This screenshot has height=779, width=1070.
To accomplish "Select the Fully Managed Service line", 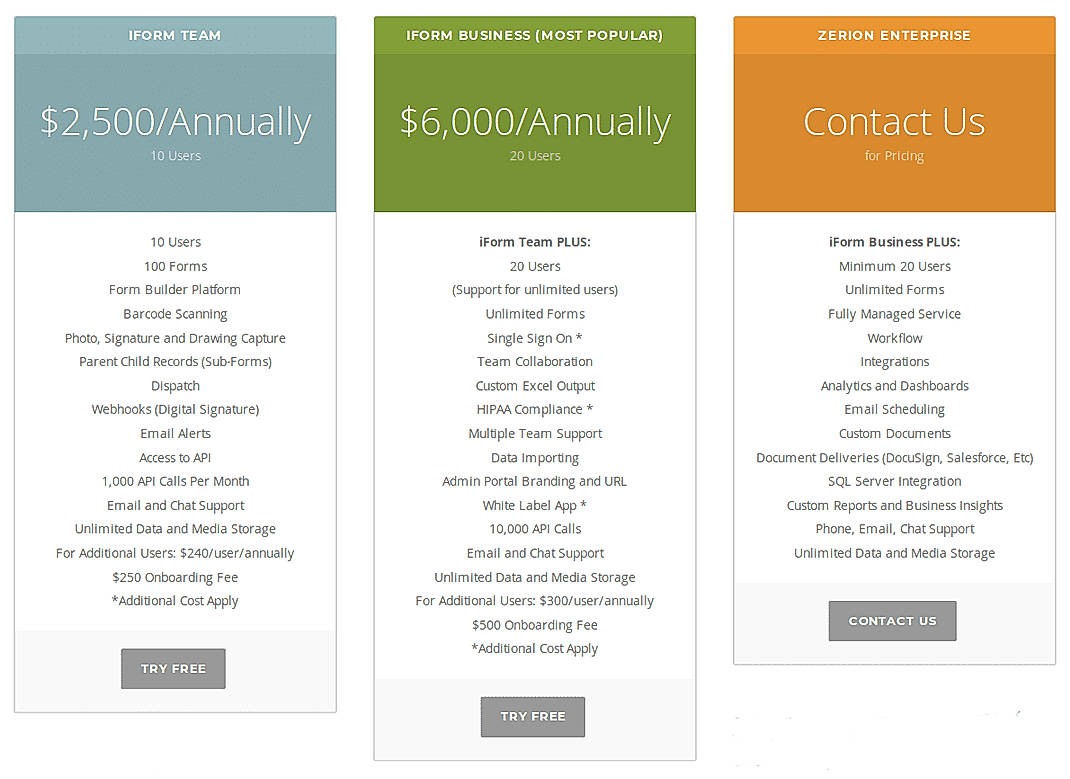I will (x=893, y=313).
